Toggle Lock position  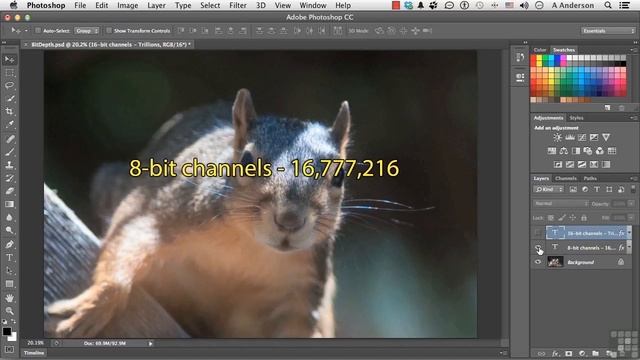[573, 218]
